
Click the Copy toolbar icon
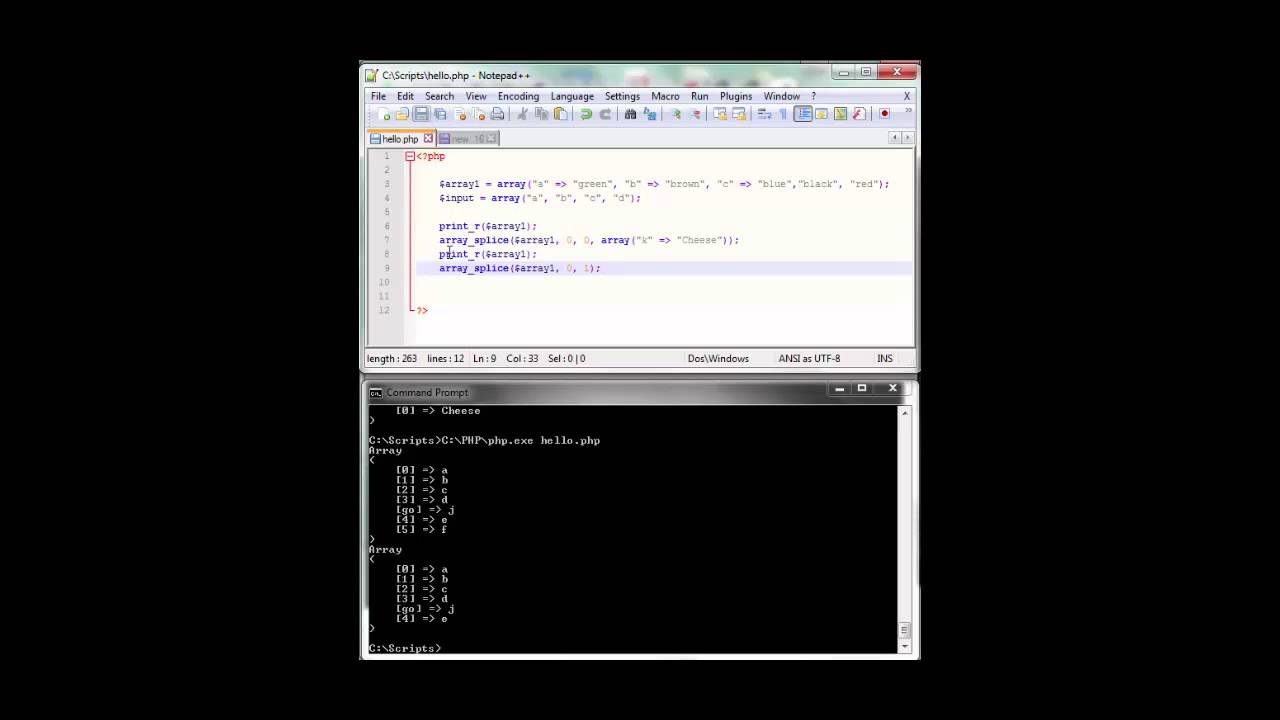click(x=541, y=114)
